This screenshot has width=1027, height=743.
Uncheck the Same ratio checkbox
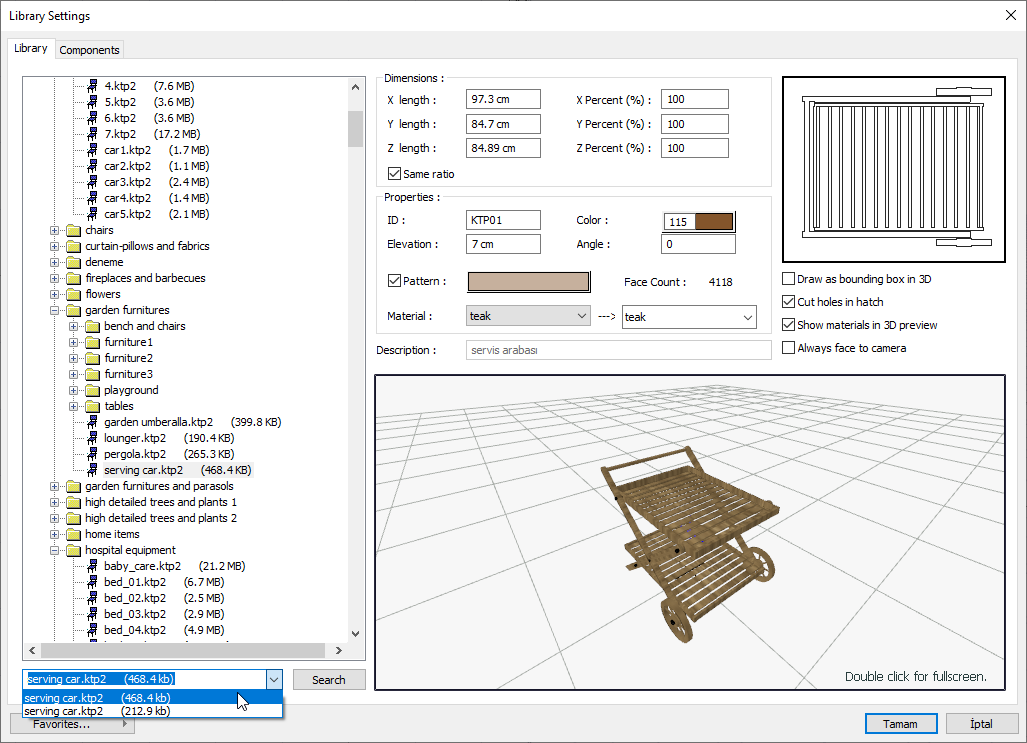[394, 174]
